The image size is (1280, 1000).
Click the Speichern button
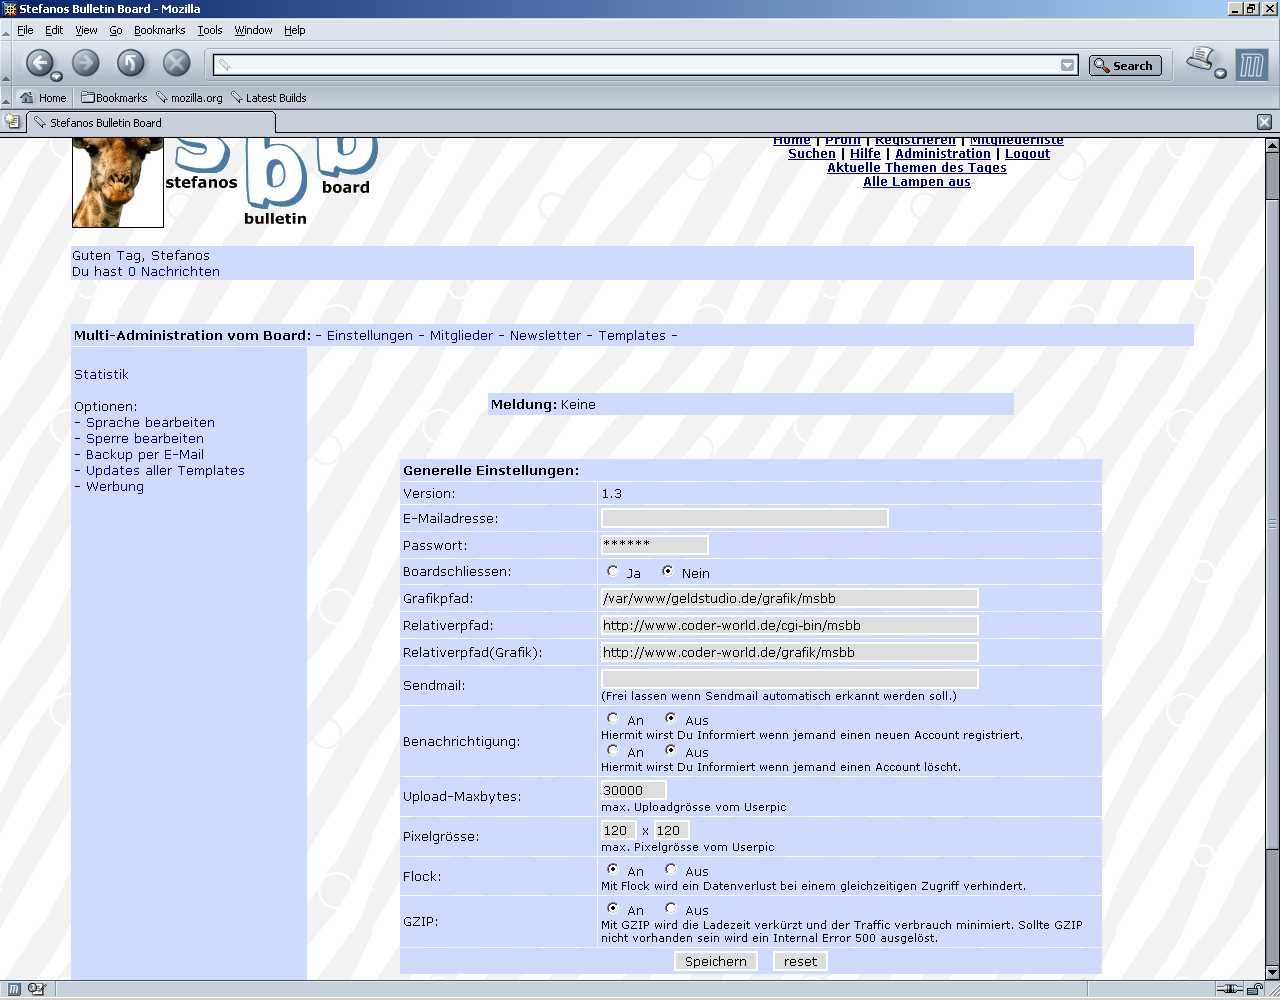pyautogui.click(x=716, y=961)
